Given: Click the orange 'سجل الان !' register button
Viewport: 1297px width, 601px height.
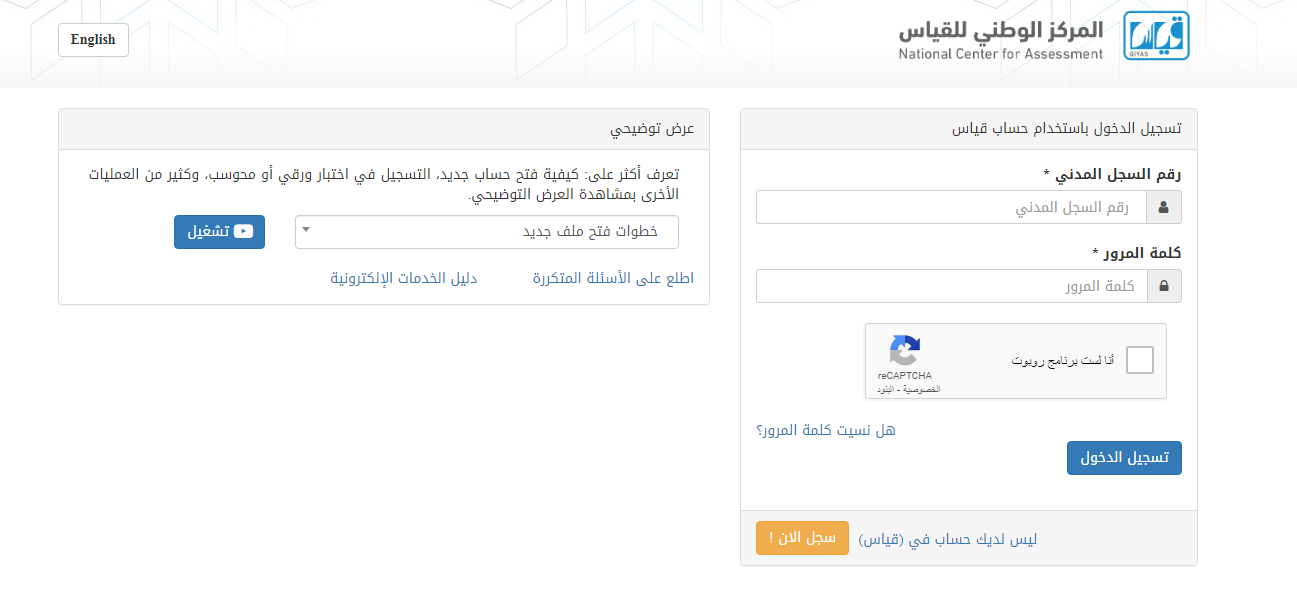Looking at the screenshot, I should pos(802,538).
